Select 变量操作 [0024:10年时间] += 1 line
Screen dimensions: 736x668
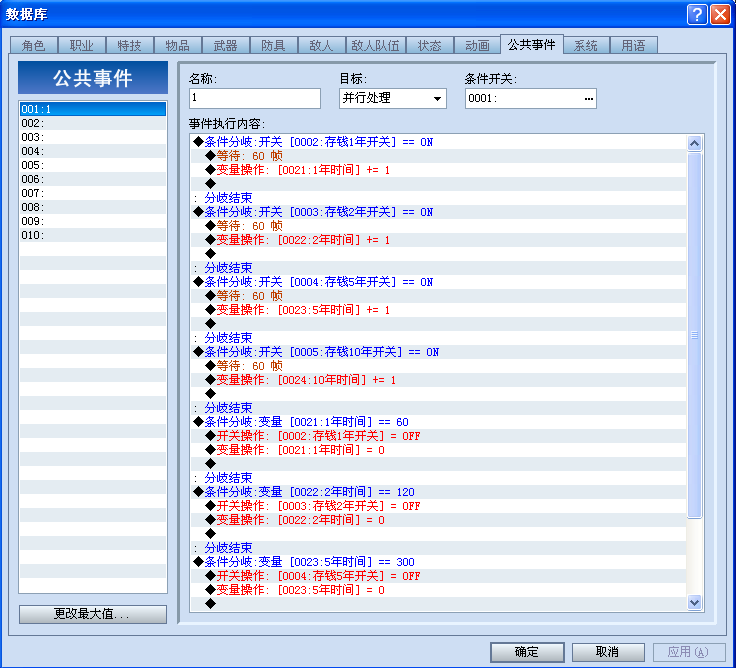(439, 380)
